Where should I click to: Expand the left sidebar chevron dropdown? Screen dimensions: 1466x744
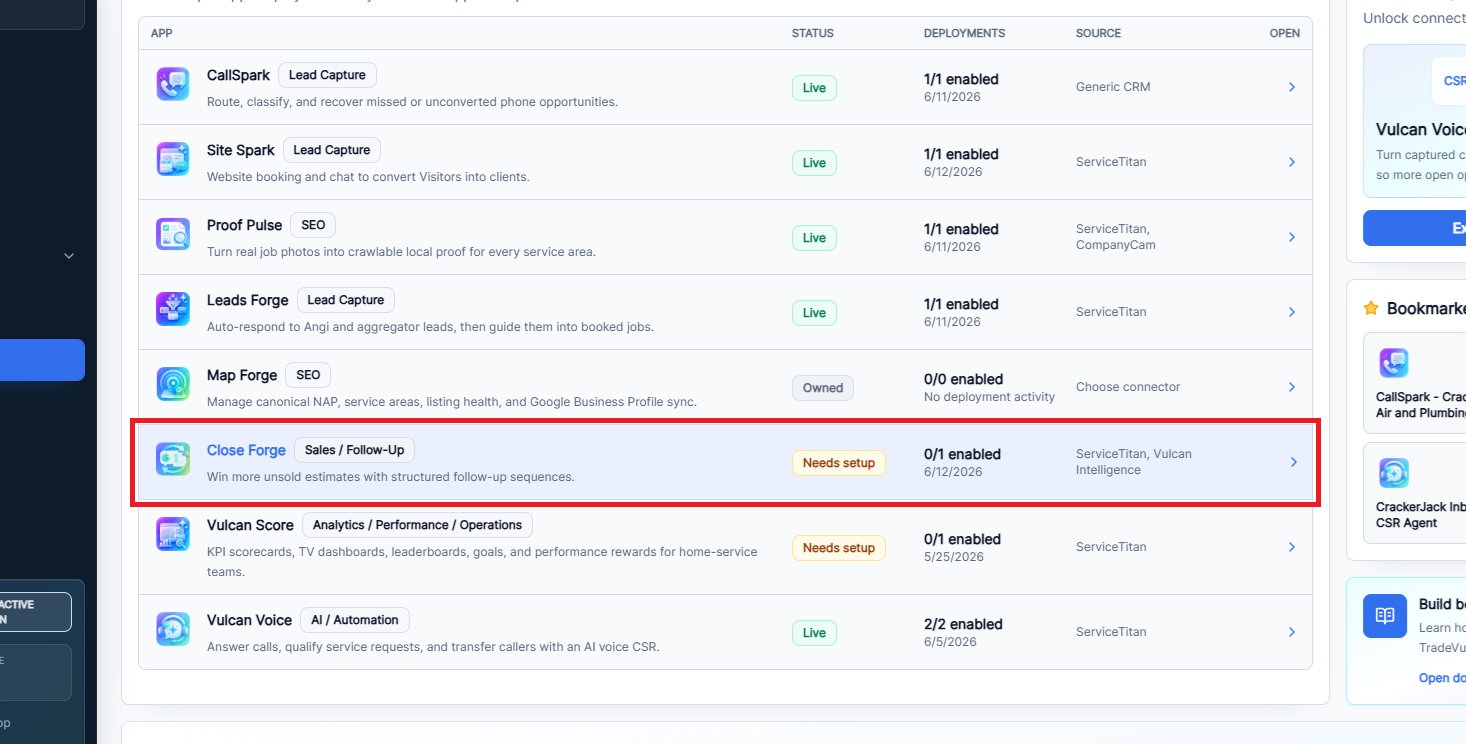coord(69,256)
